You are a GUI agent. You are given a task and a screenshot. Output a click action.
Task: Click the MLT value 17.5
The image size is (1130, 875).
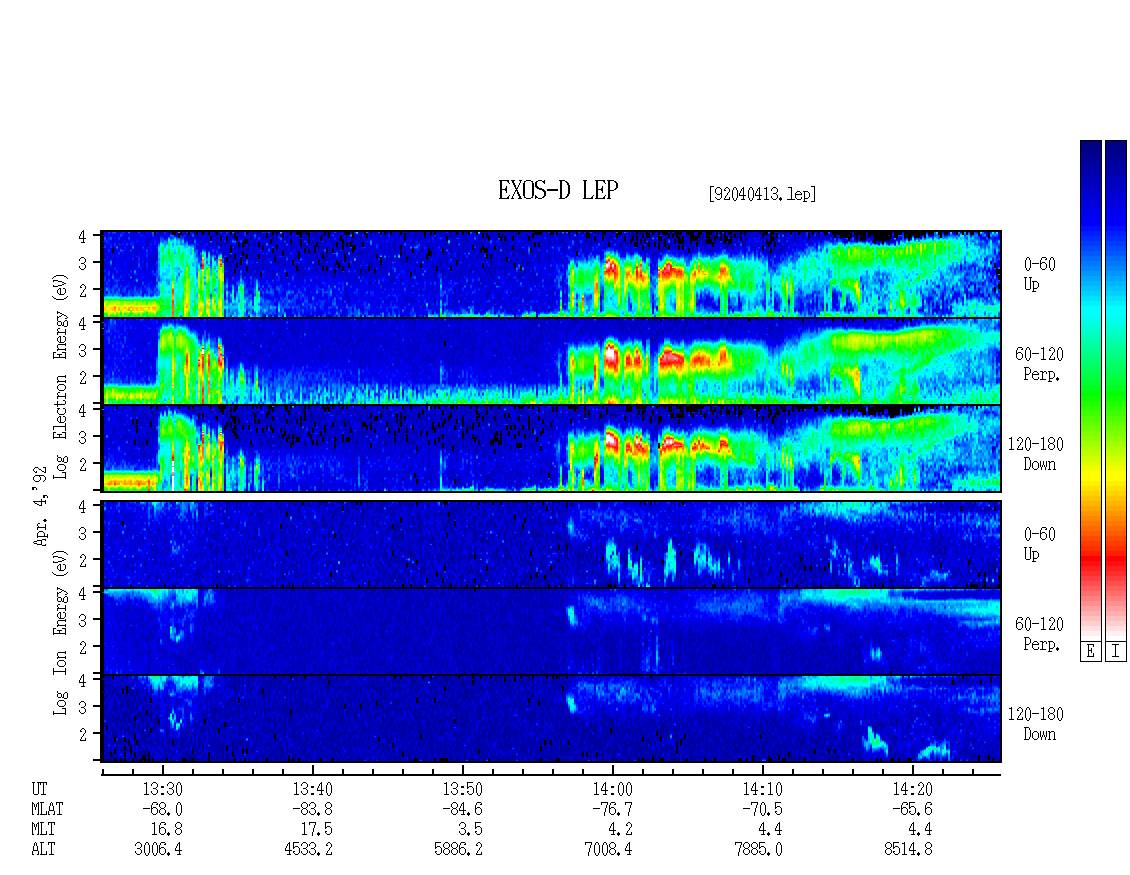pos(316,830)
